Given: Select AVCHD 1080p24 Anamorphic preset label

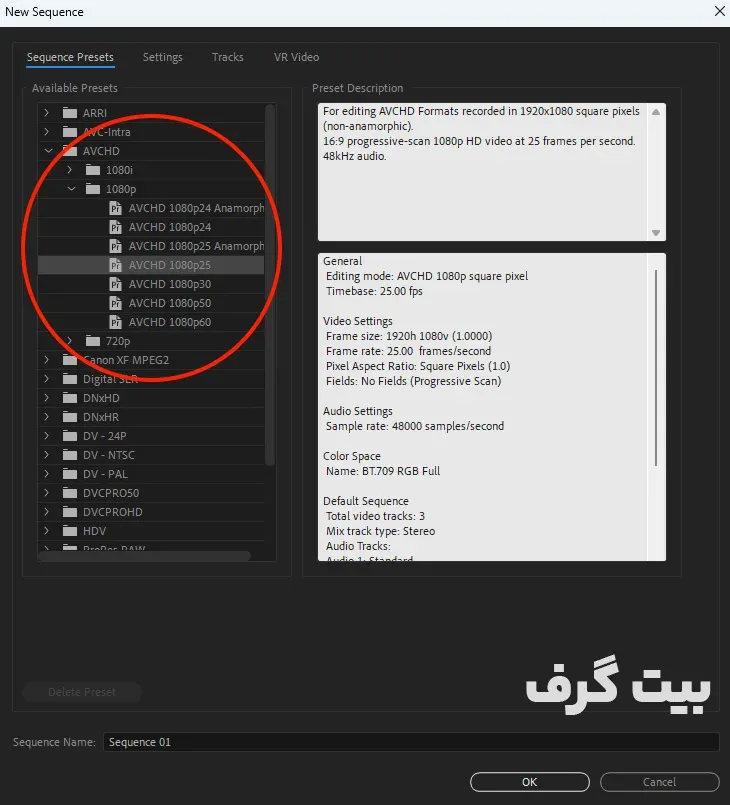Looking at the screenshot, I should pyautogui.click(x=196, y=208).
